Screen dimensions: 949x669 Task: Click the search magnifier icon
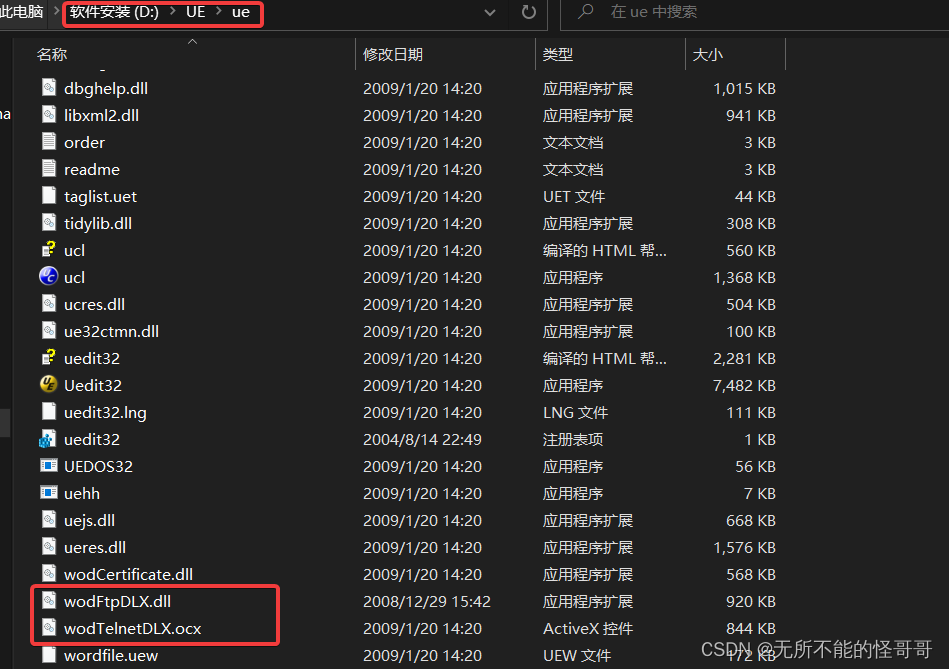point(585,12)
